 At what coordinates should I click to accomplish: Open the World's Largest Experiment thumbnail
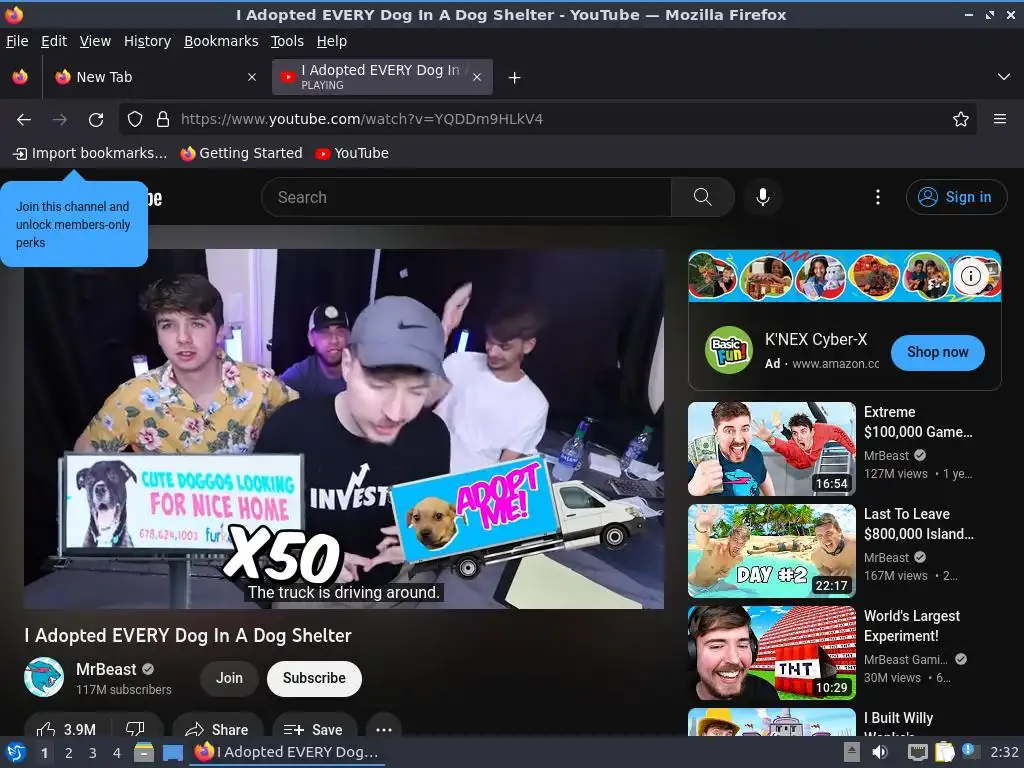point(771,653)
